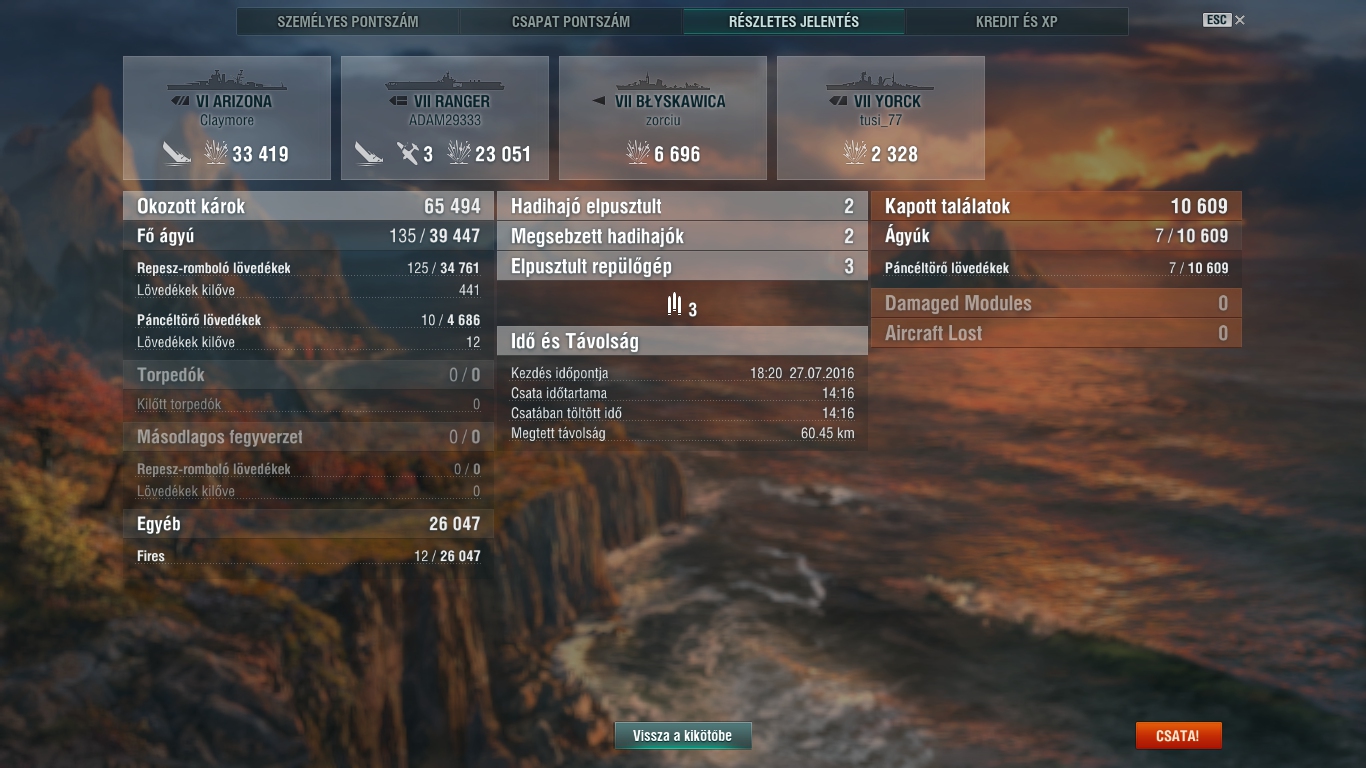Image resolution: width=1366 pixels, height=768 pixels.
Task: Click the destroyed planes bomb icon
Action: point(674,305)
